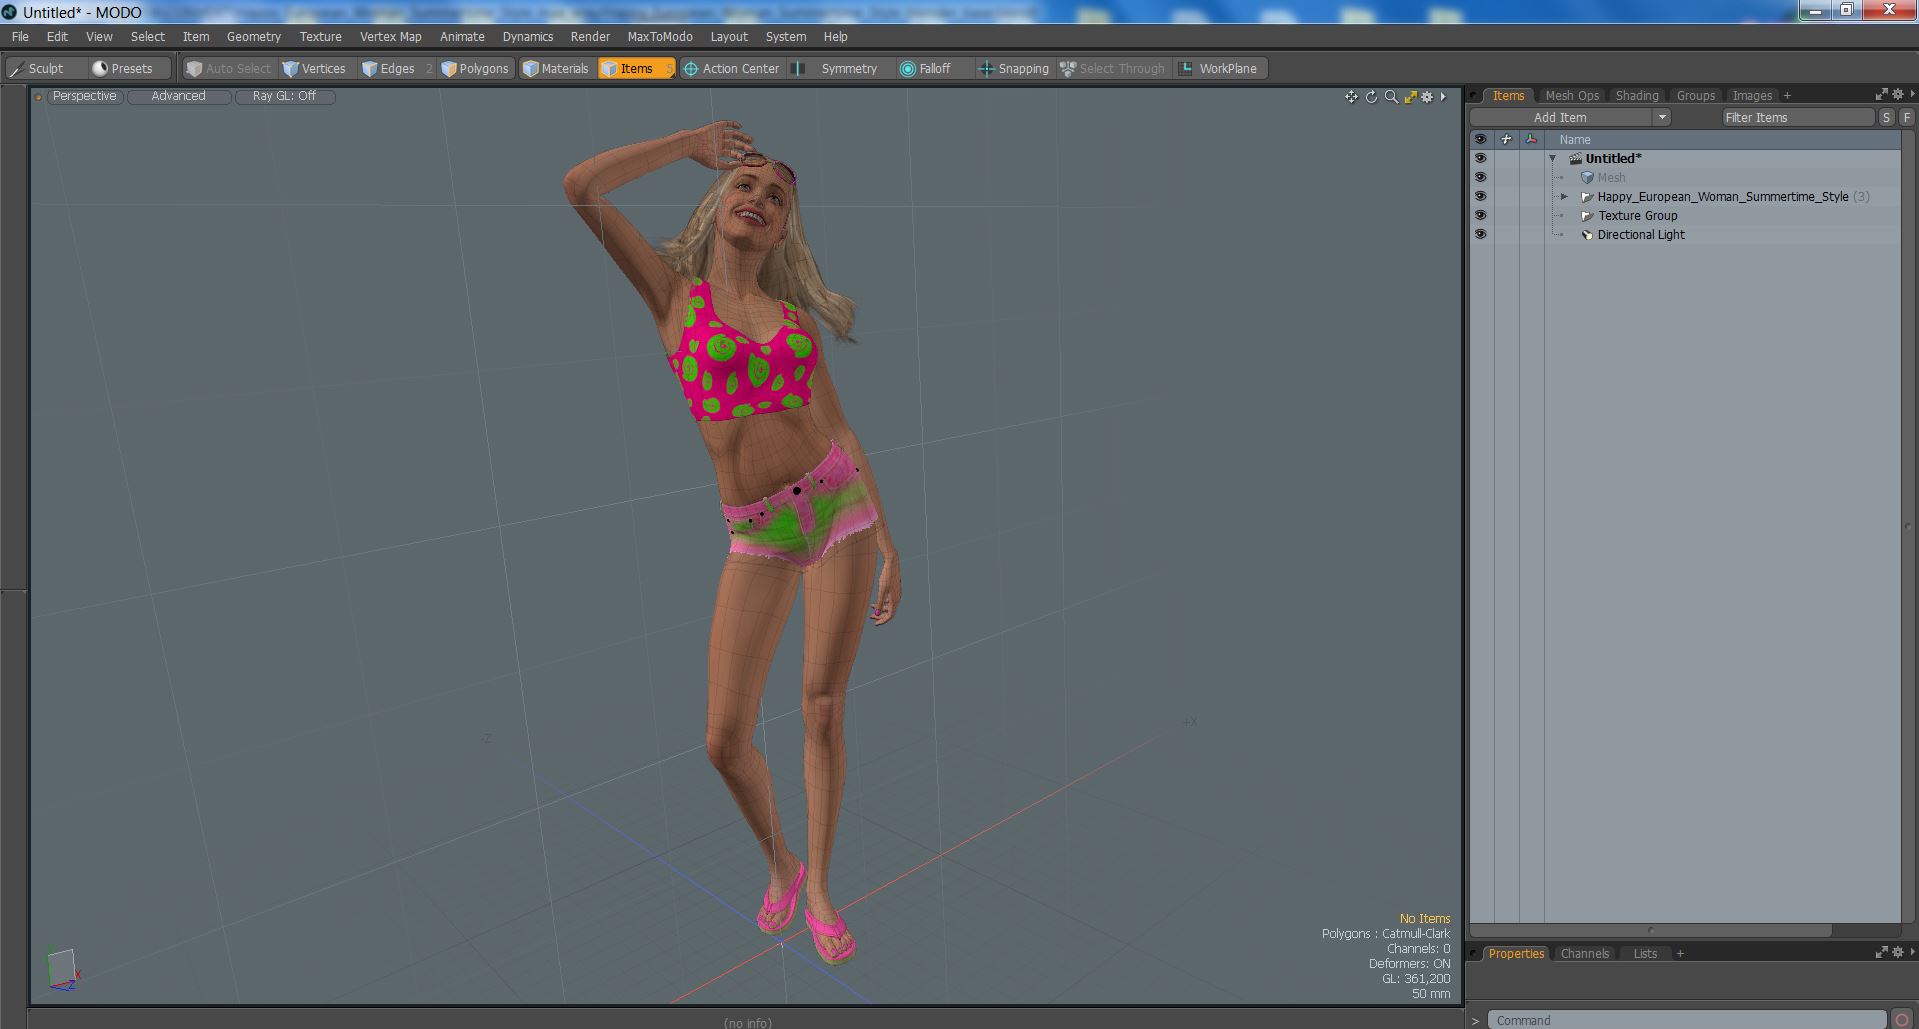The height and width of the screenshot is (1029, 1919).
Task: Click the Add Item button
Action: point(1560,118)
